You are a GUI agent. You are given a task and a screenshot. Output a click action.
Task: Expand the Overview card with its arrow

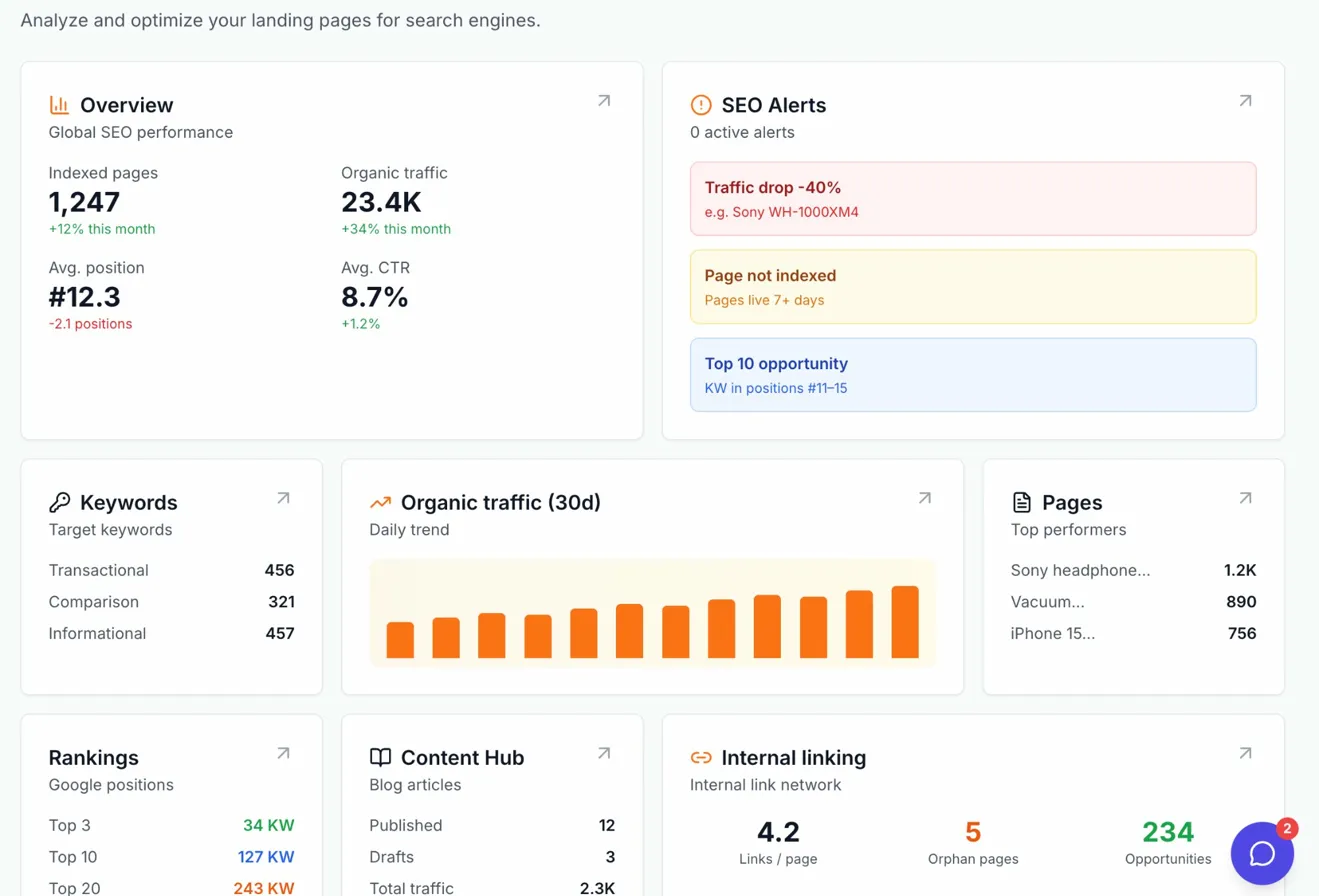(603, 100)
